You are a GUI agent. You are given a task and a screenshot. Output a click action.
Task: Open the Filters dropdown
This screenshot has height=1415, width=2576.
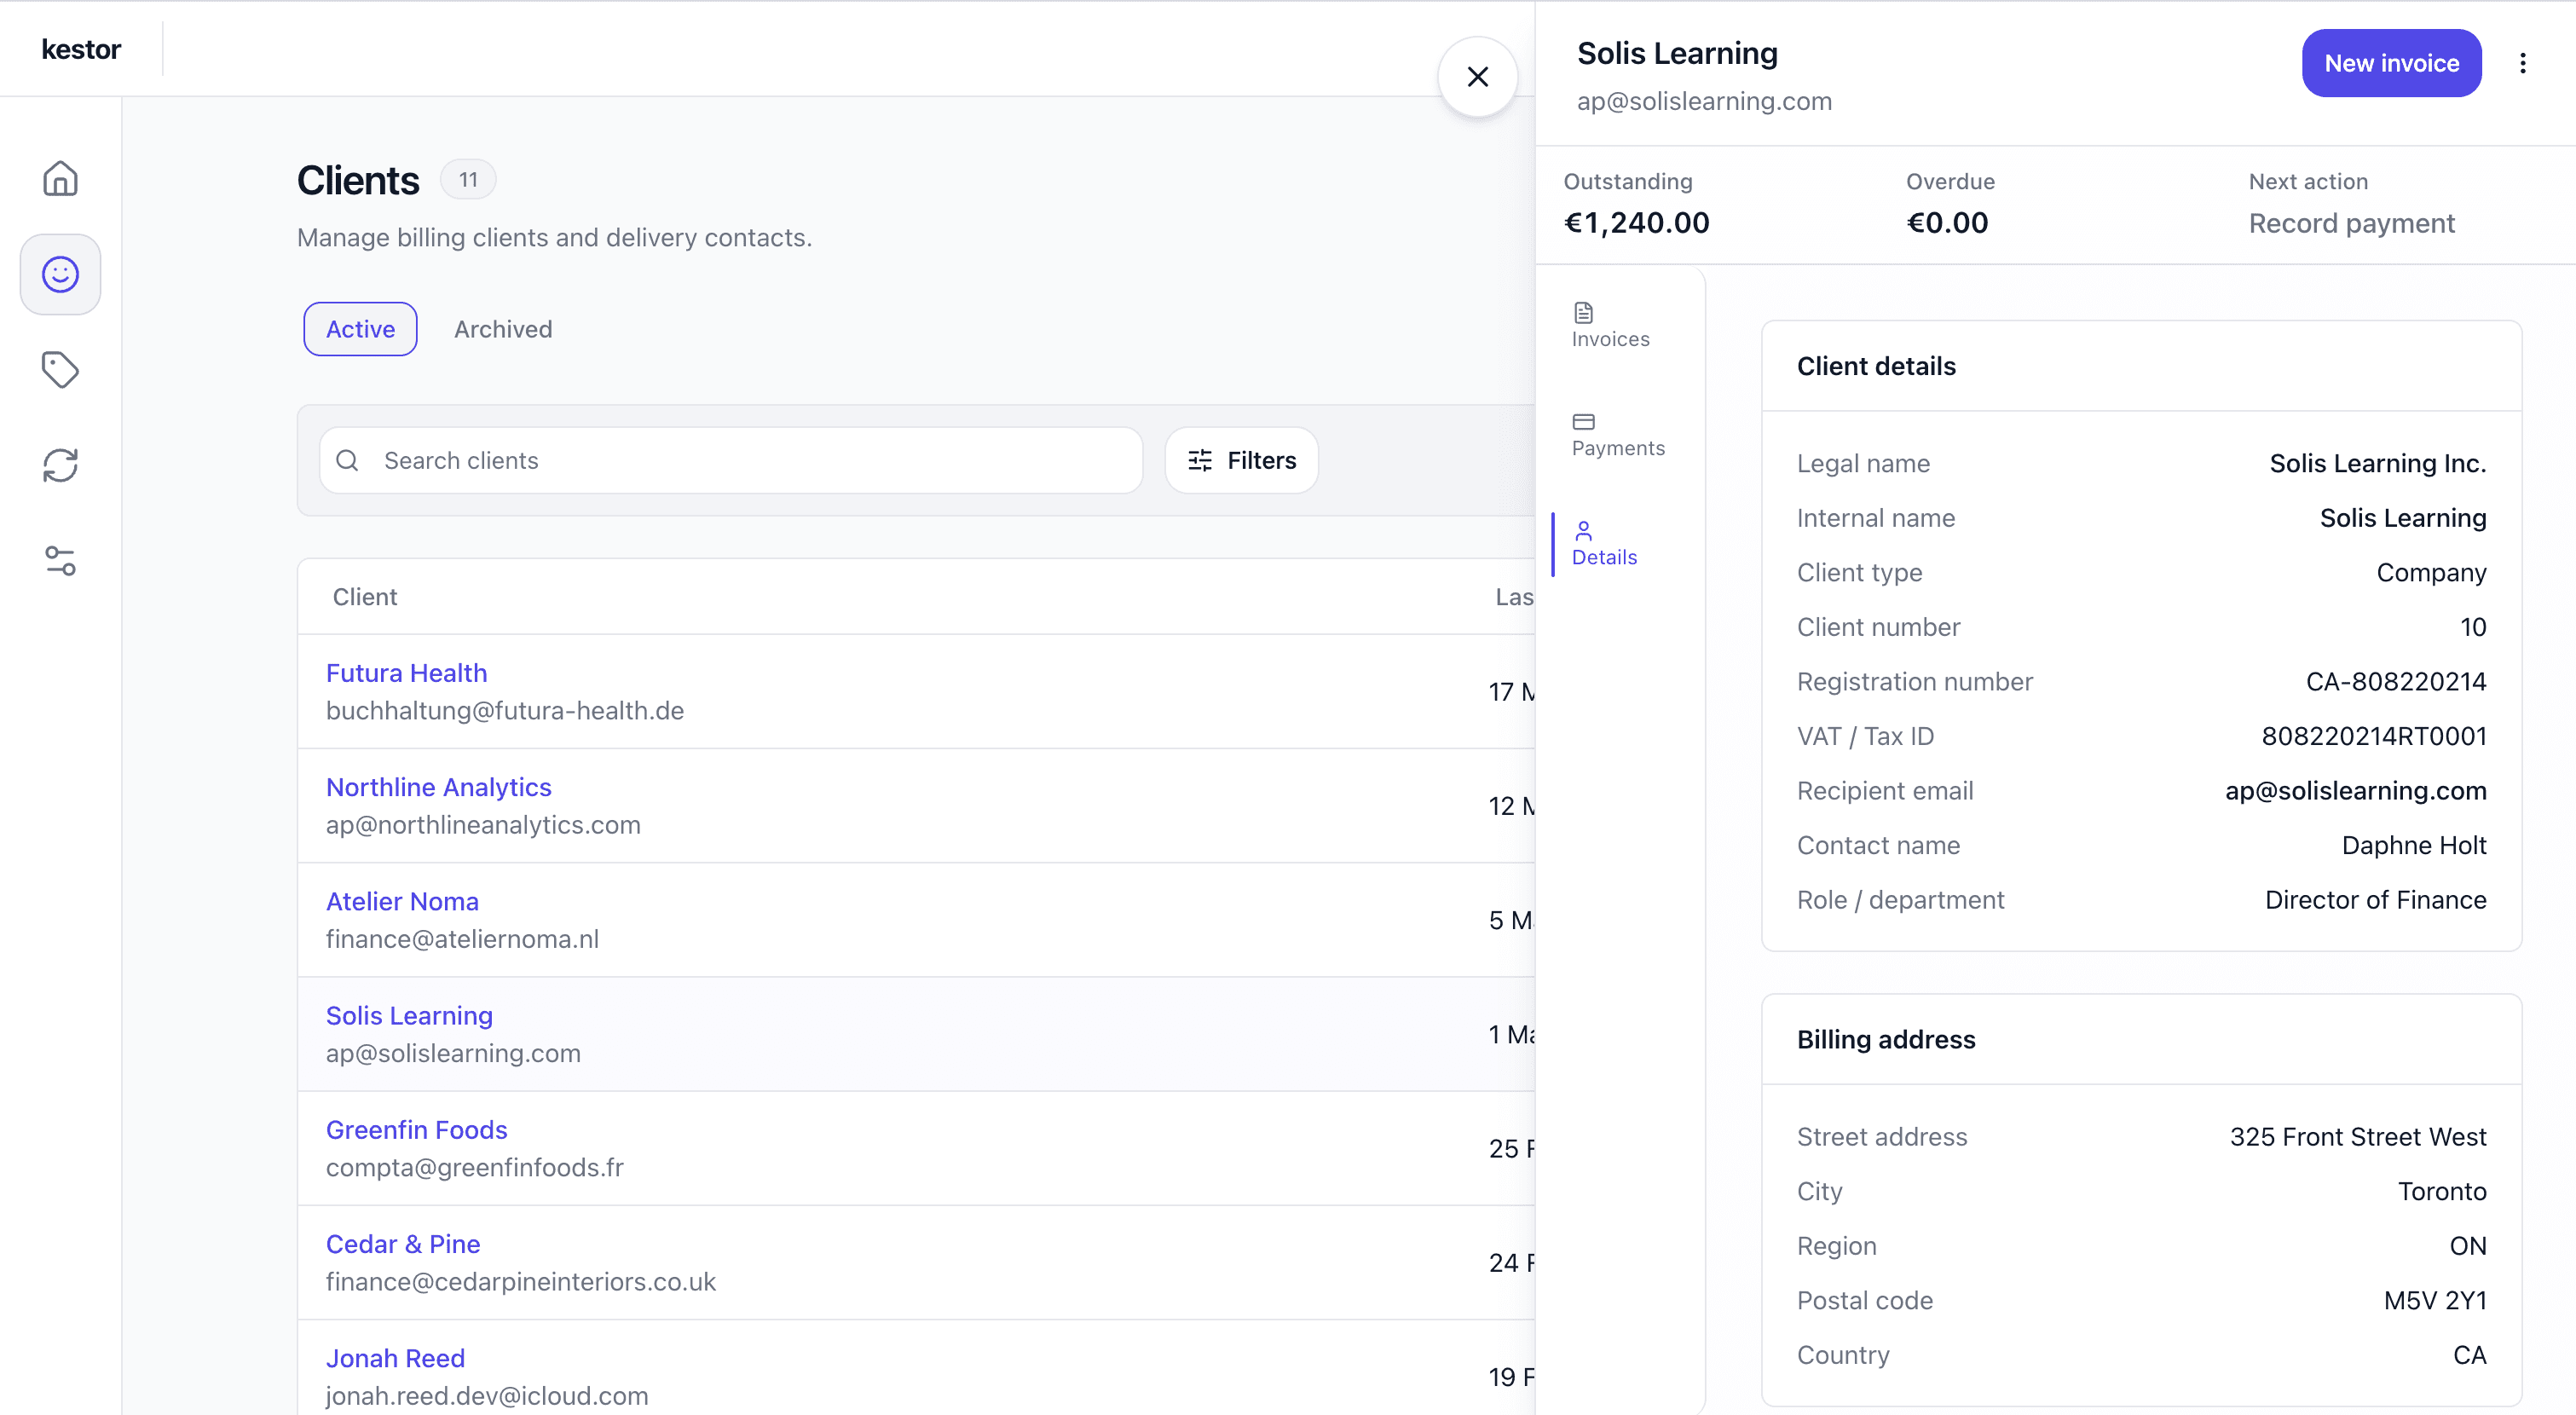1240,460
